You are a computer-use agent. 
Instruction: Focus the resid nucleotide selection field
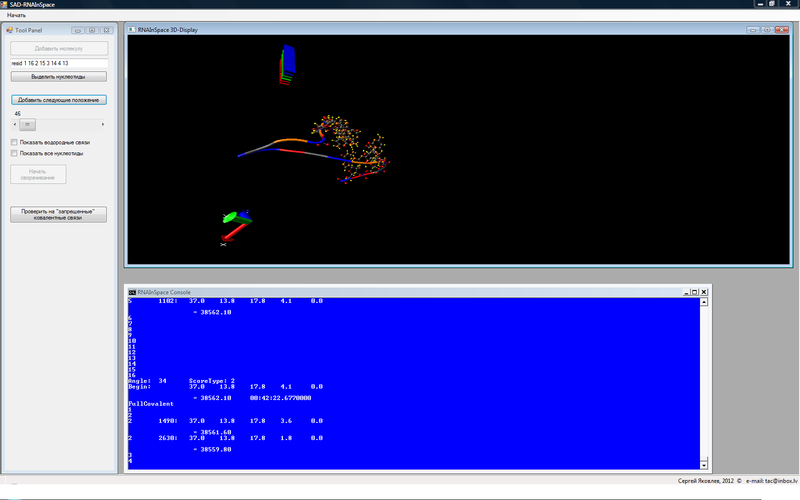pos(59,63)
